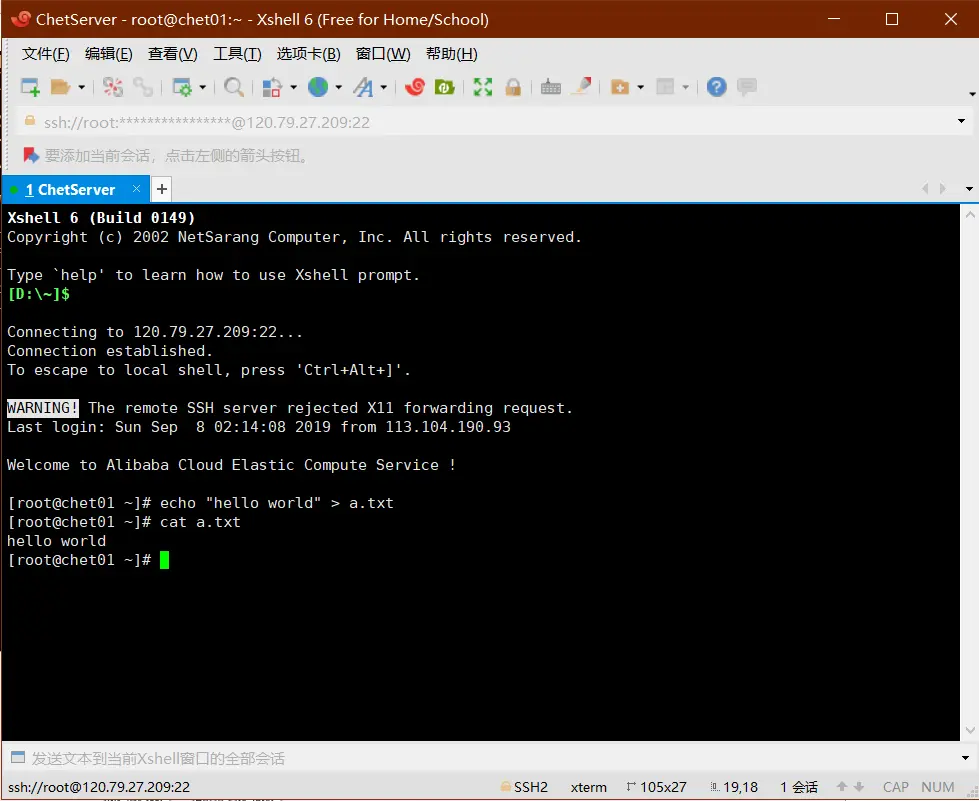This screenshot has width=979, height=801.
Task: Expand the Open folder dropdown arrow
Action: (x=82, y=87)
